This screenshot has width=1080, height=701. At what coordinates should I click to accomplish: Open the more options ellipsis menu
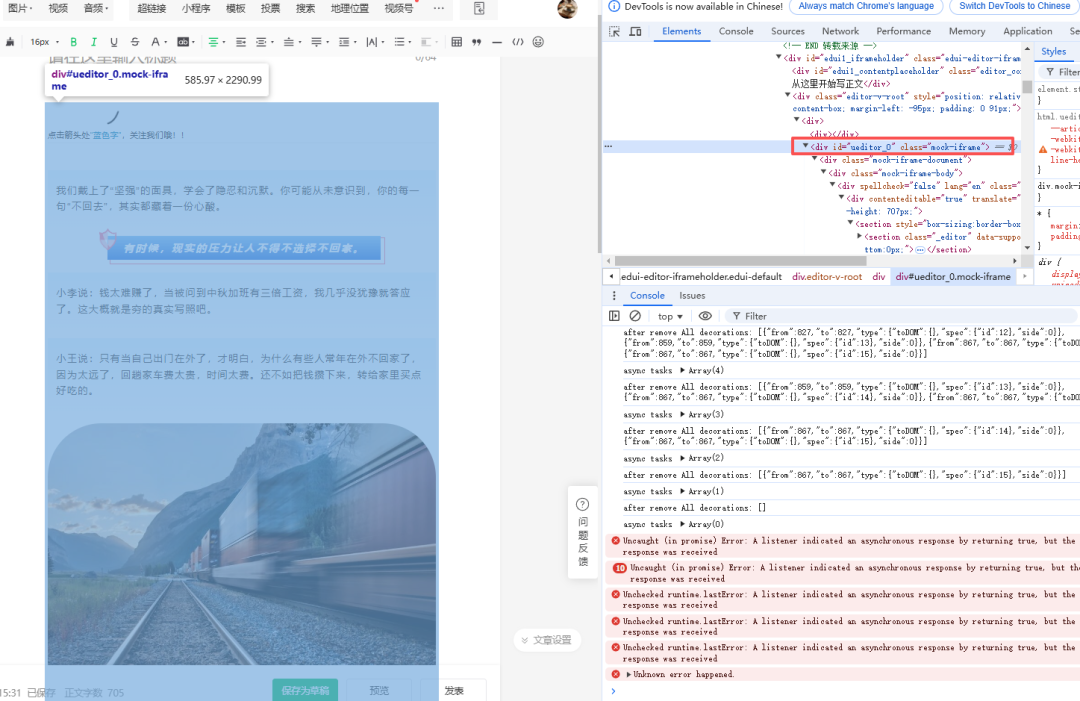tap(439, 8)
